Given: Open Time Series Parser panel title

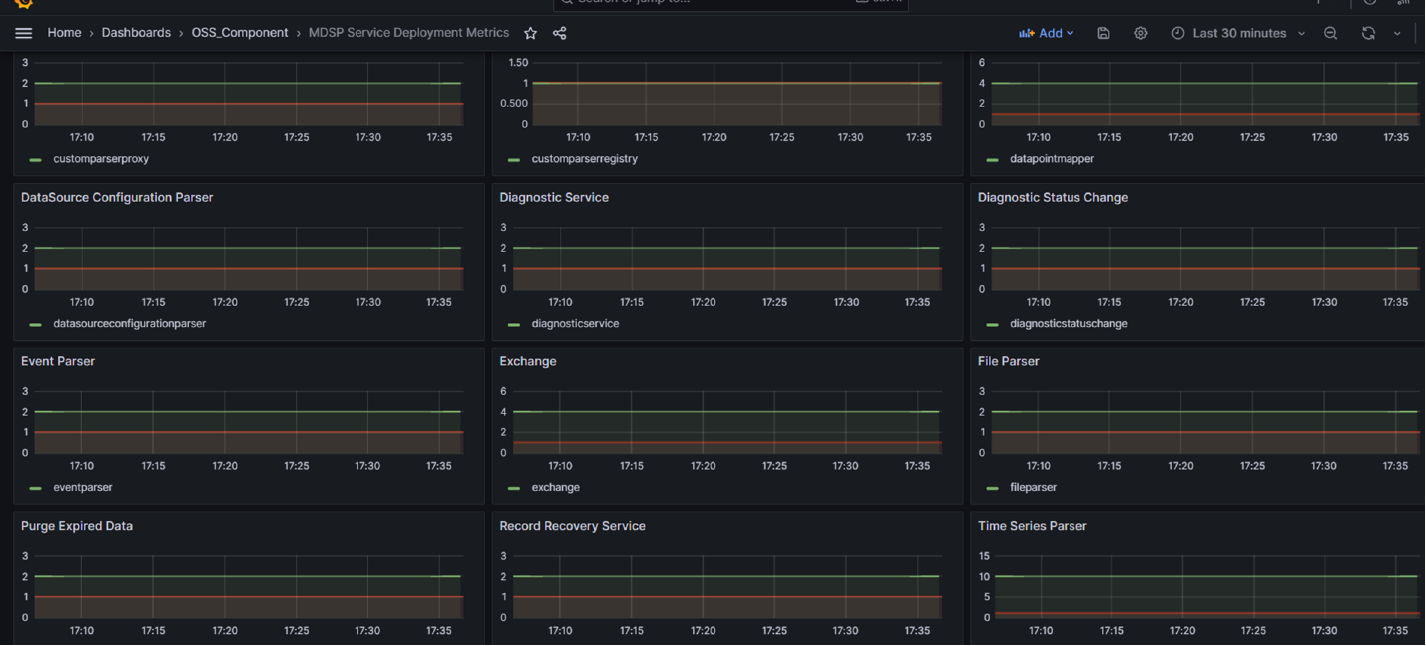Looking at the screenshot, I should click(1032, 526).
